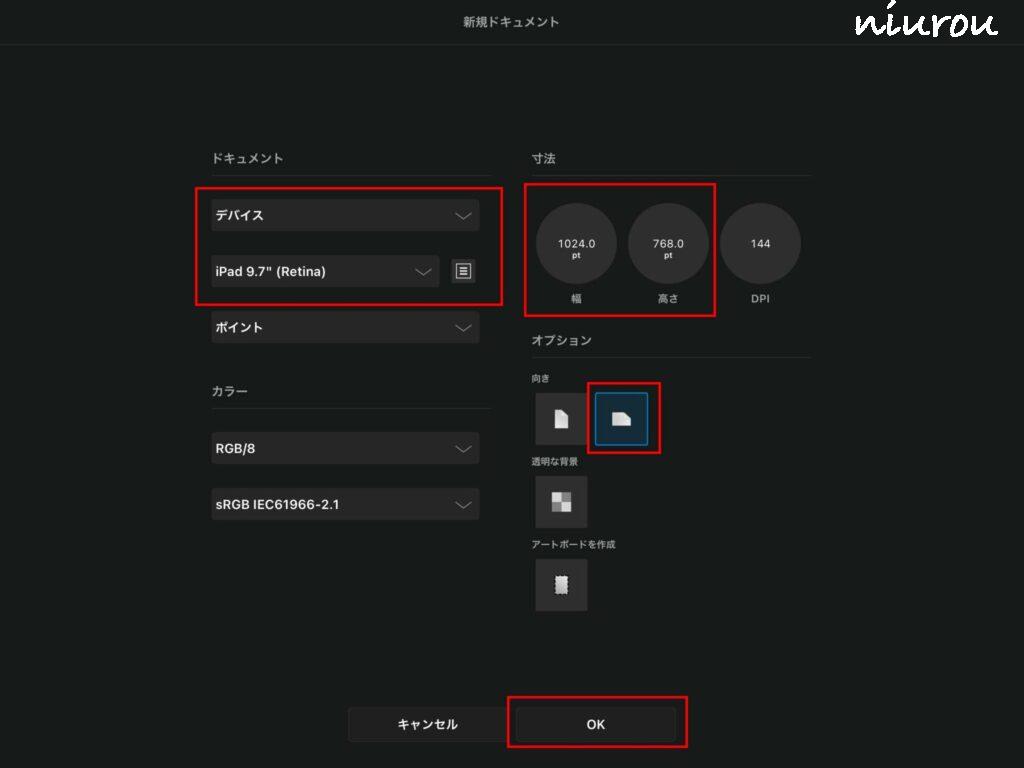
Task: Click the 向き orientation label
Action: [541, 379]
